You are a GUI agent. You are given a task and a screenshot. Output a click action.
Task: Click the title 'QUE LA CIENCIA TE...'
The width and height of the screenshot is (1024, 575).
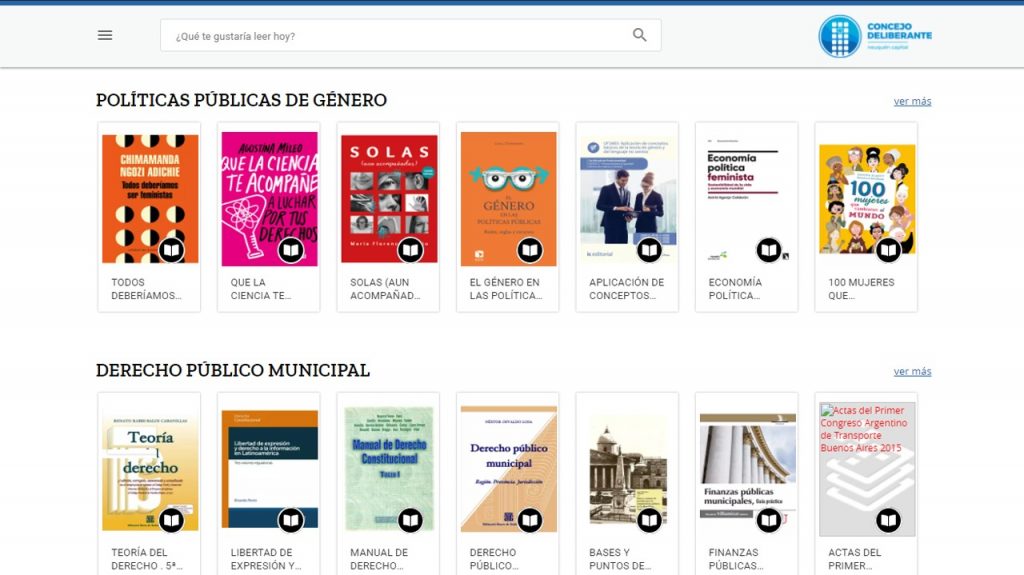click(x=261, y=289)
